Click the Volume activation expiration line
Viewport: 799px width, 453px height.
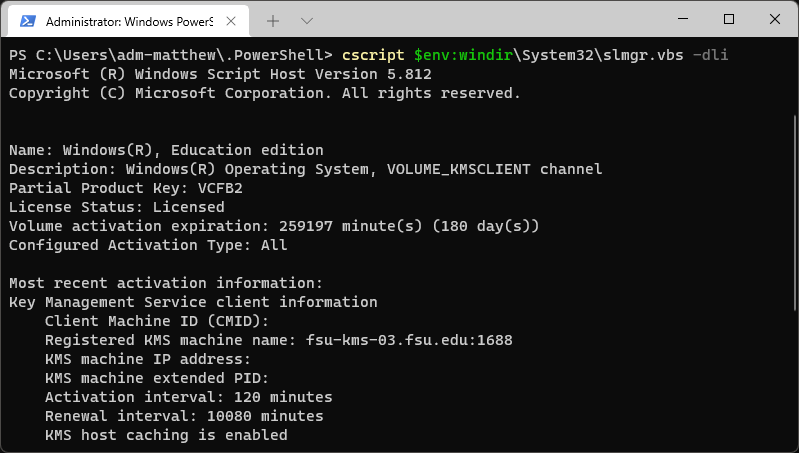[x=274, y=226]
